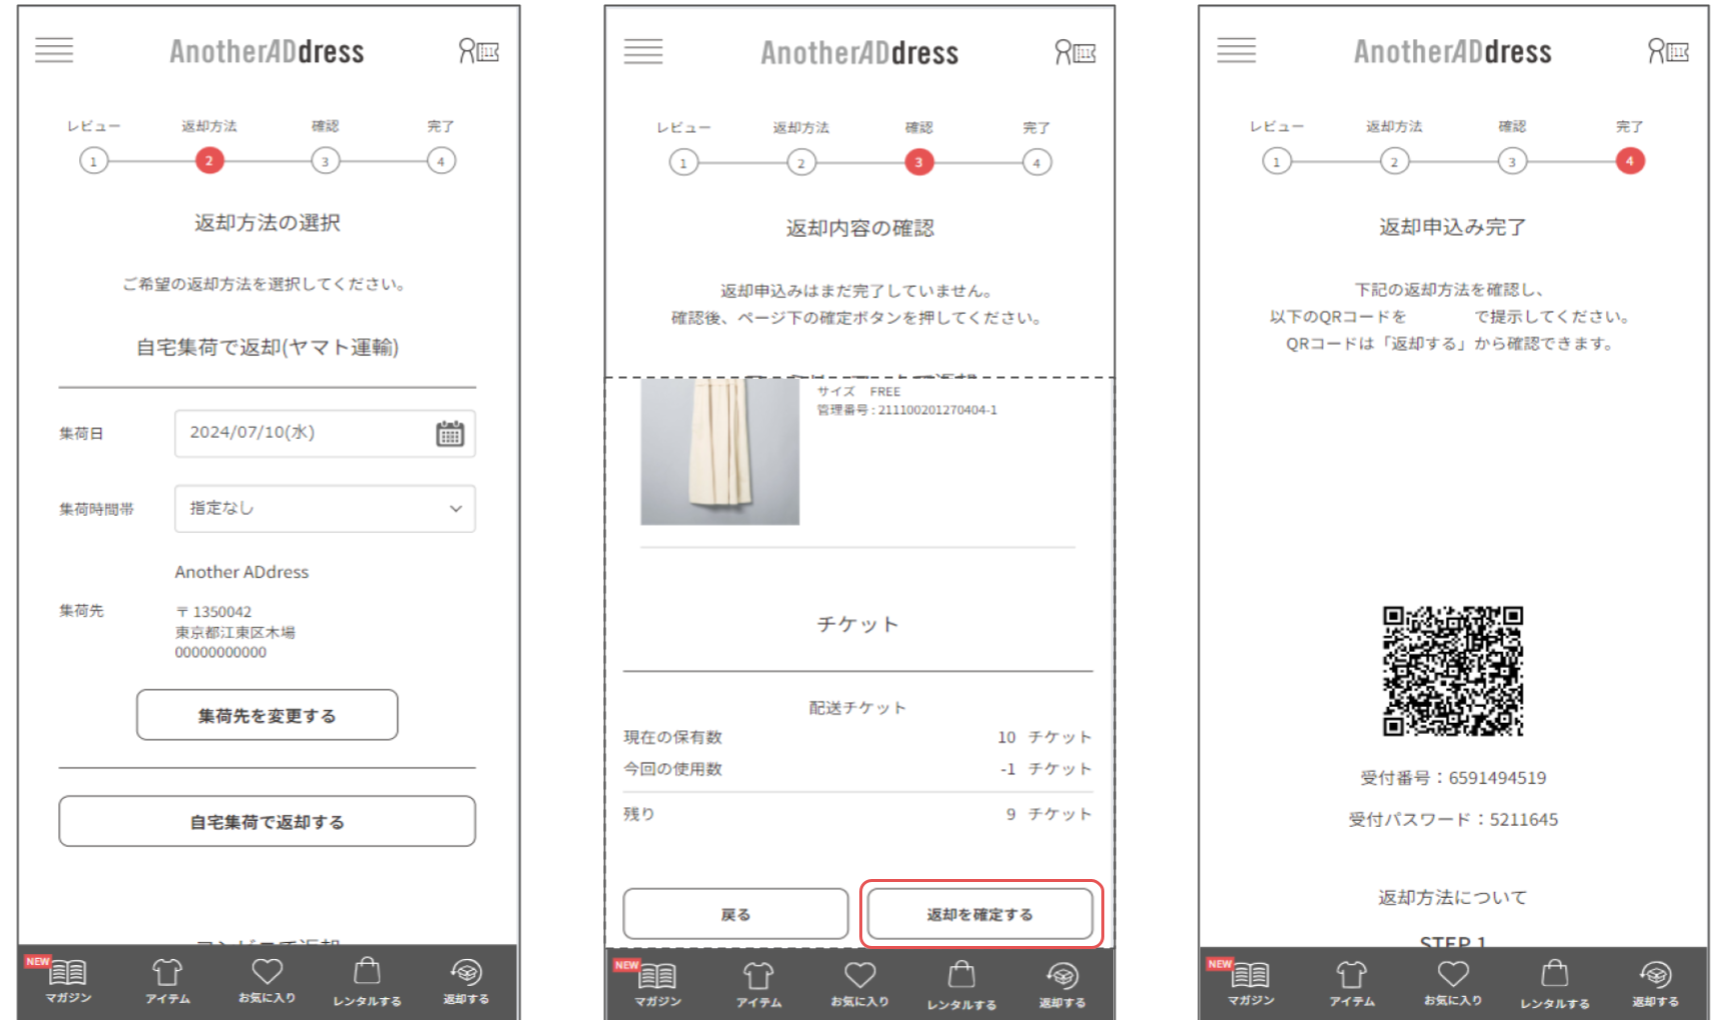
Task: Click 受付番号:6591494519 text
Action: coord(1453,778)
